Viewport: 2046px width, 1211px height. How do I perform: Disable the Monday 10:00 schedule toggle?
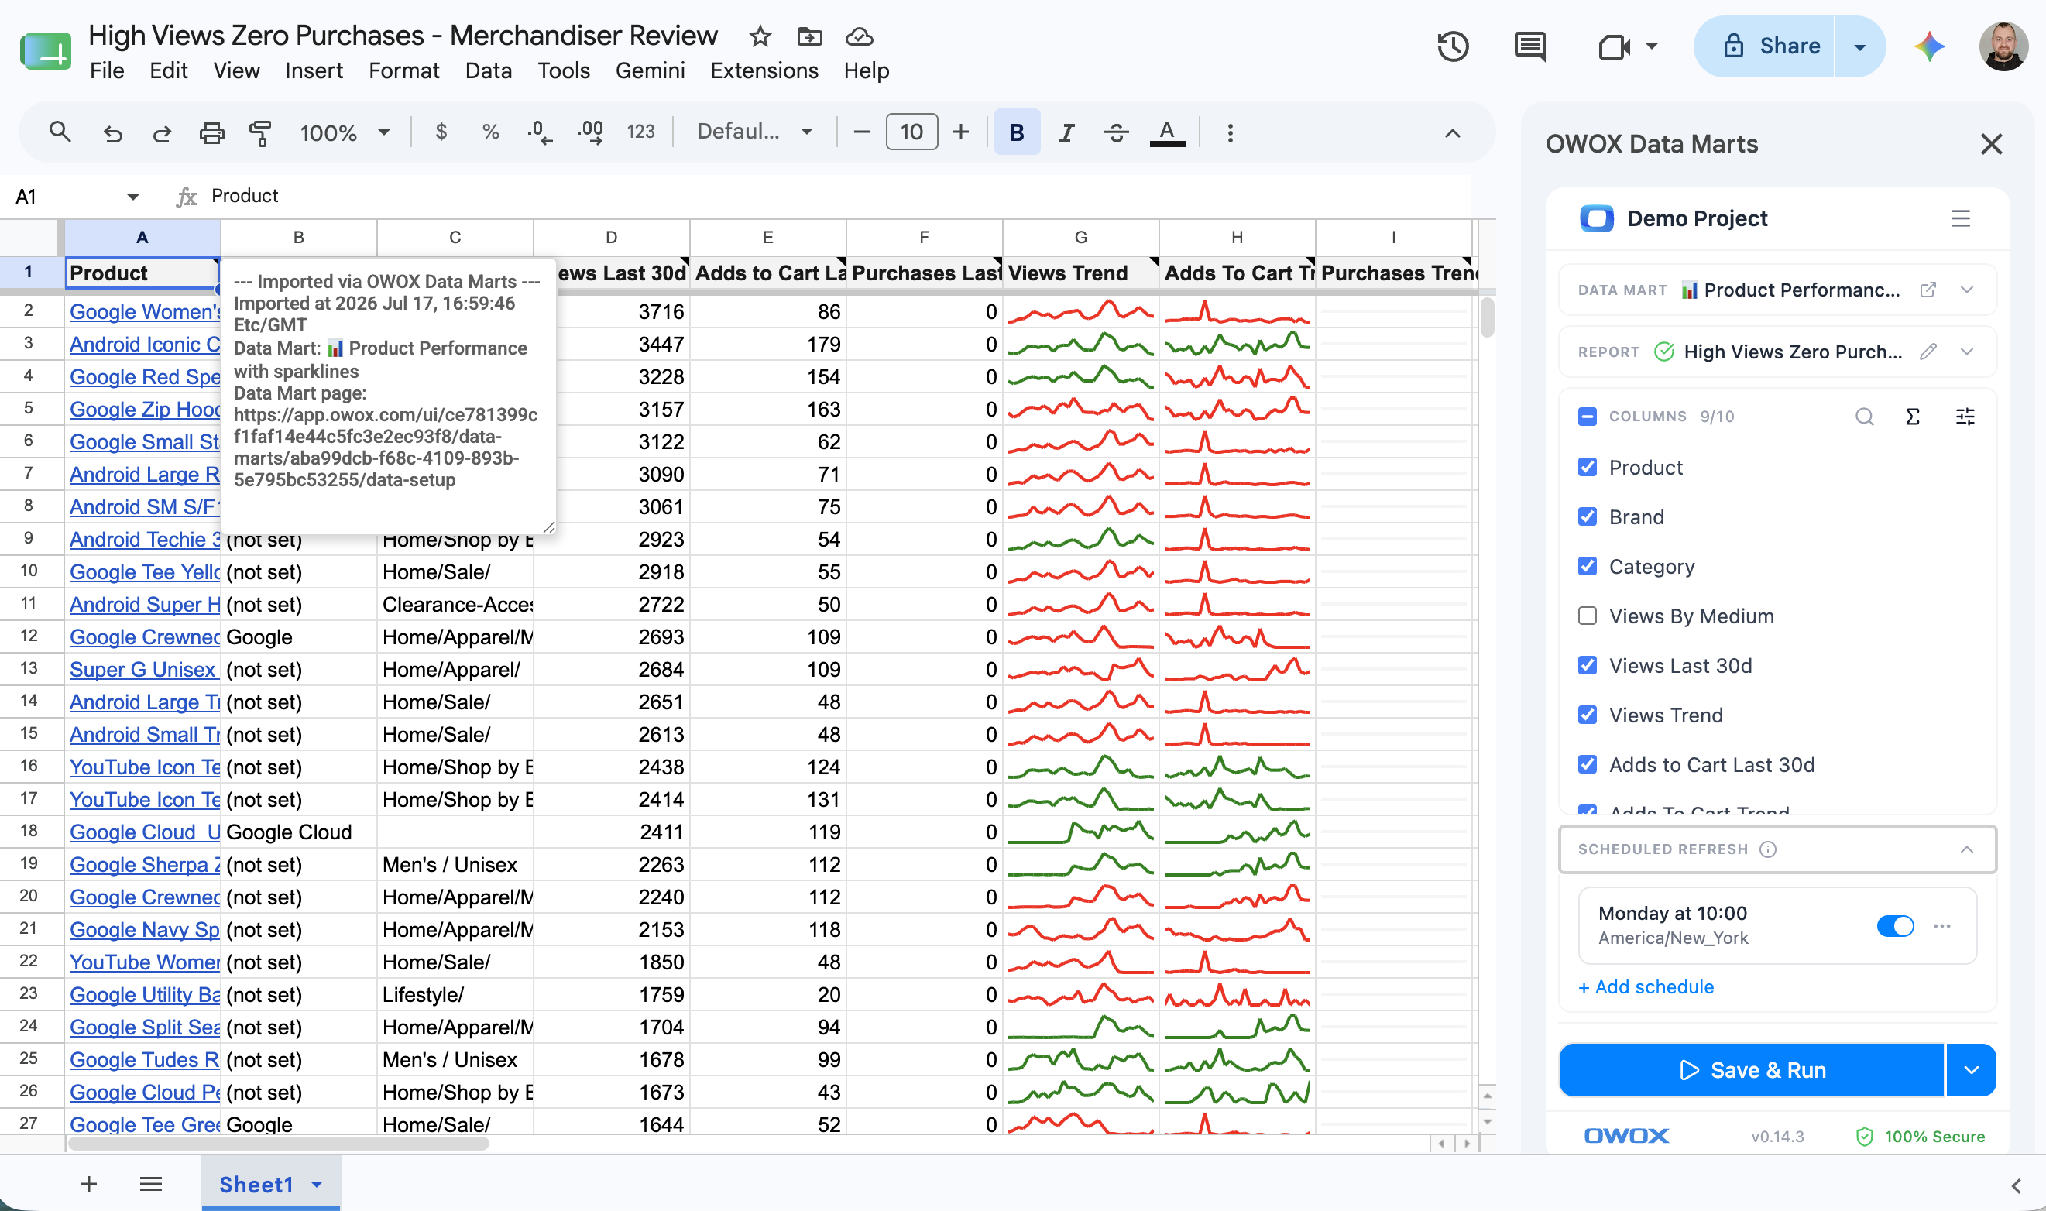1895,926
